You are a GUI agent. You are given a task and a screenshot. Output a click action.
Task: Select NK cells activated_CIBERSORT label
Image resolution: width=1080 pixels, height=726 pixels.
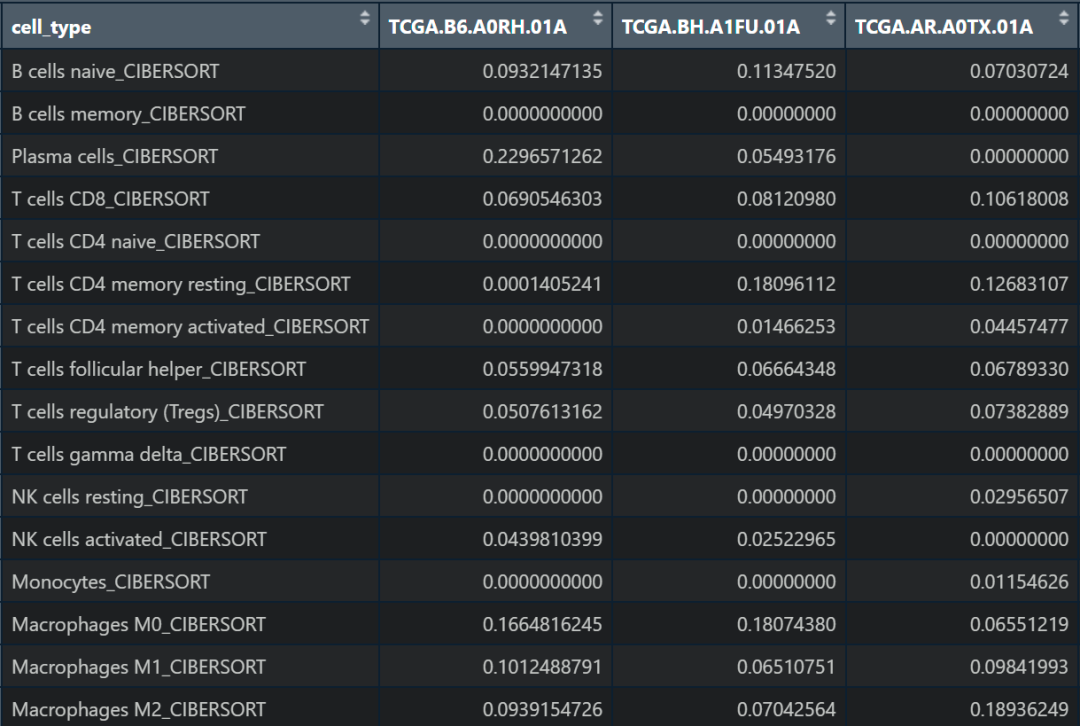pyautogui.click(x=138, y=540)
